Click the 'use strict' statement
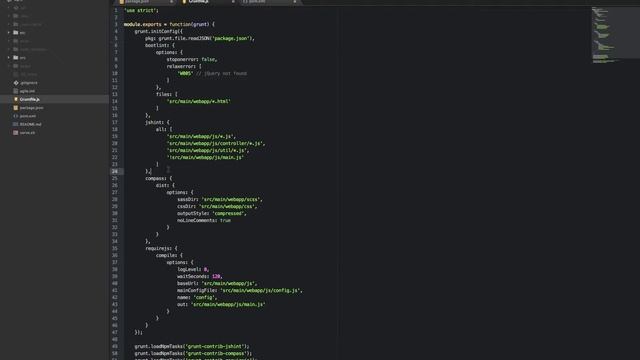The width and height of the screenshot is (640, 360). point(141,11)
